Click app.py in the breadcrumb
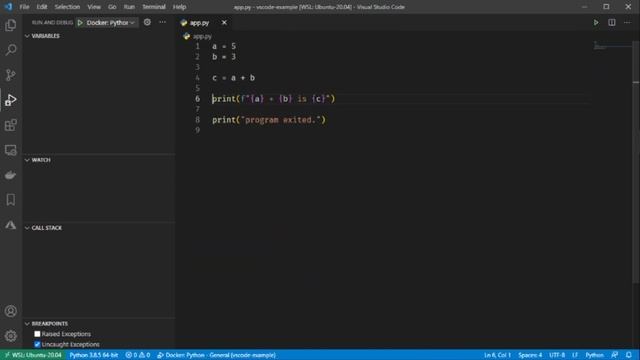Viewport: 640px width, 360px height. [x=202, y=36]
